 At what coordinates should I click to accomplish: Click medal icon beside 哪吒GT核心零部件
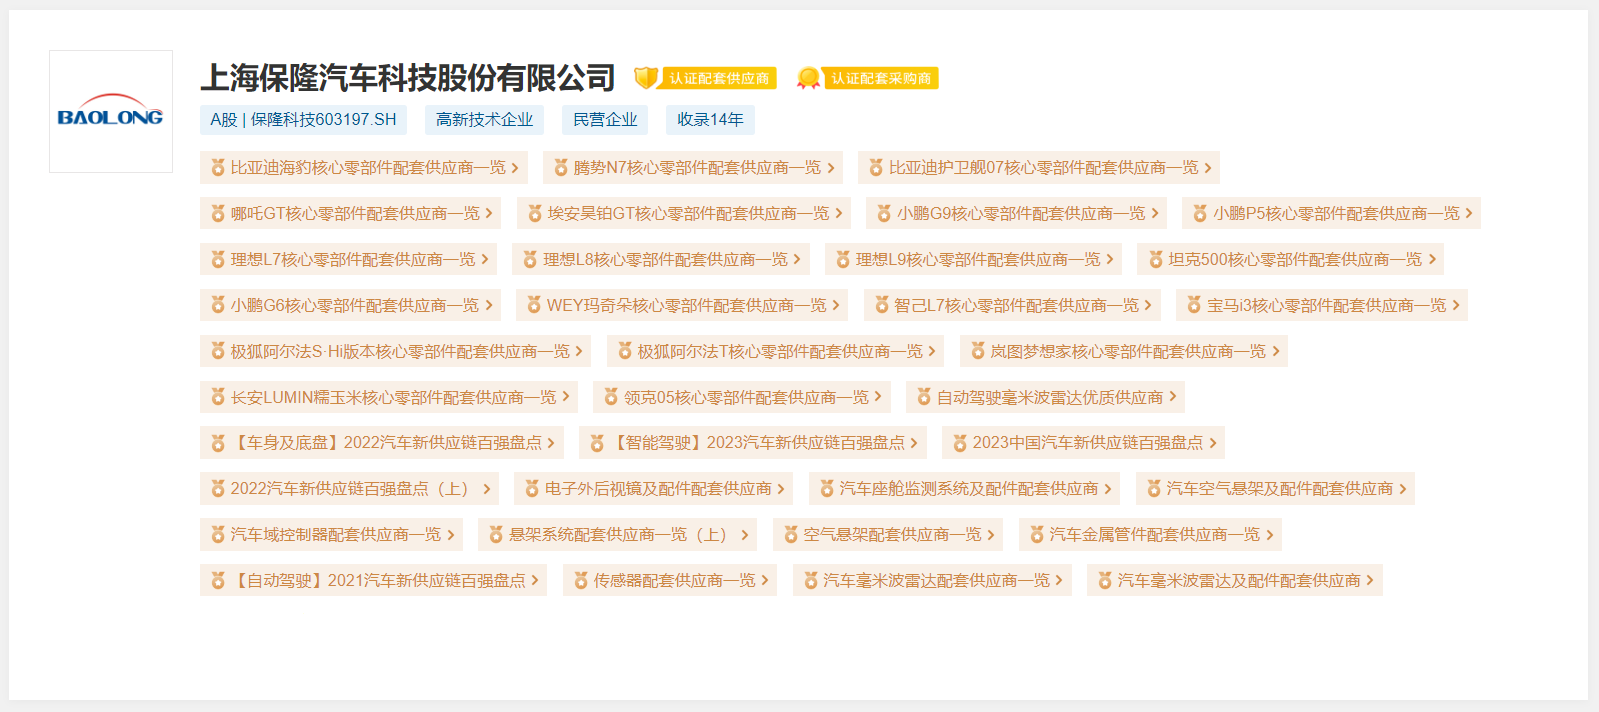[x=218, y=213]
